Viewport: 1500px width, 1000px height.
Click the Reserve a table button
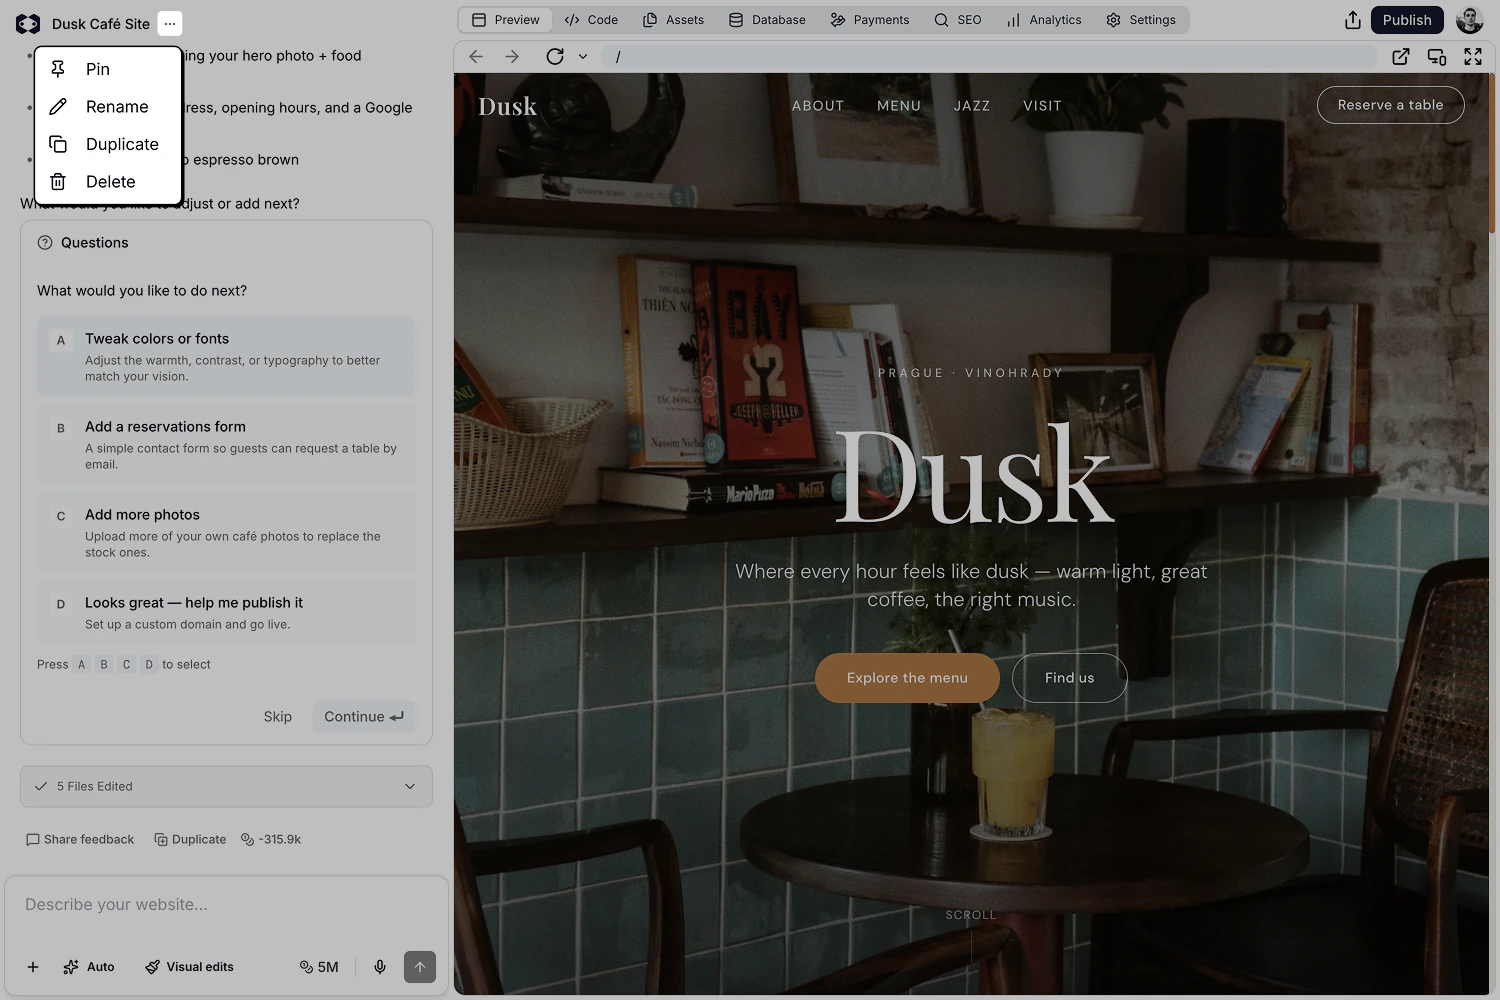1391,105
